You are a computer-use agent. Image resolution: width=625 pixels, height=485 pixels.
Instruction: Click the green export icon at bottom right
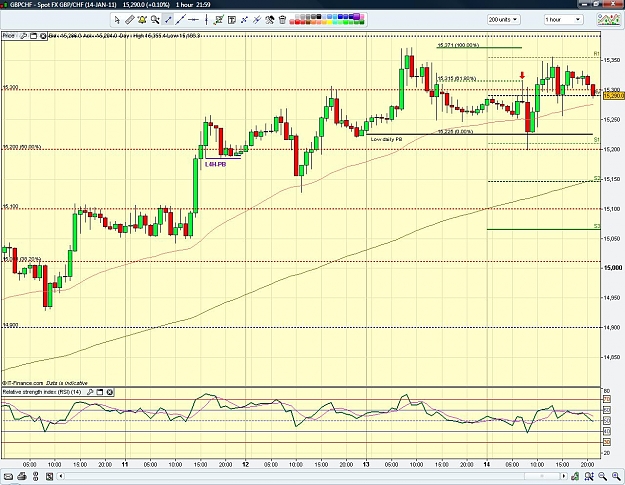[575, 476]
